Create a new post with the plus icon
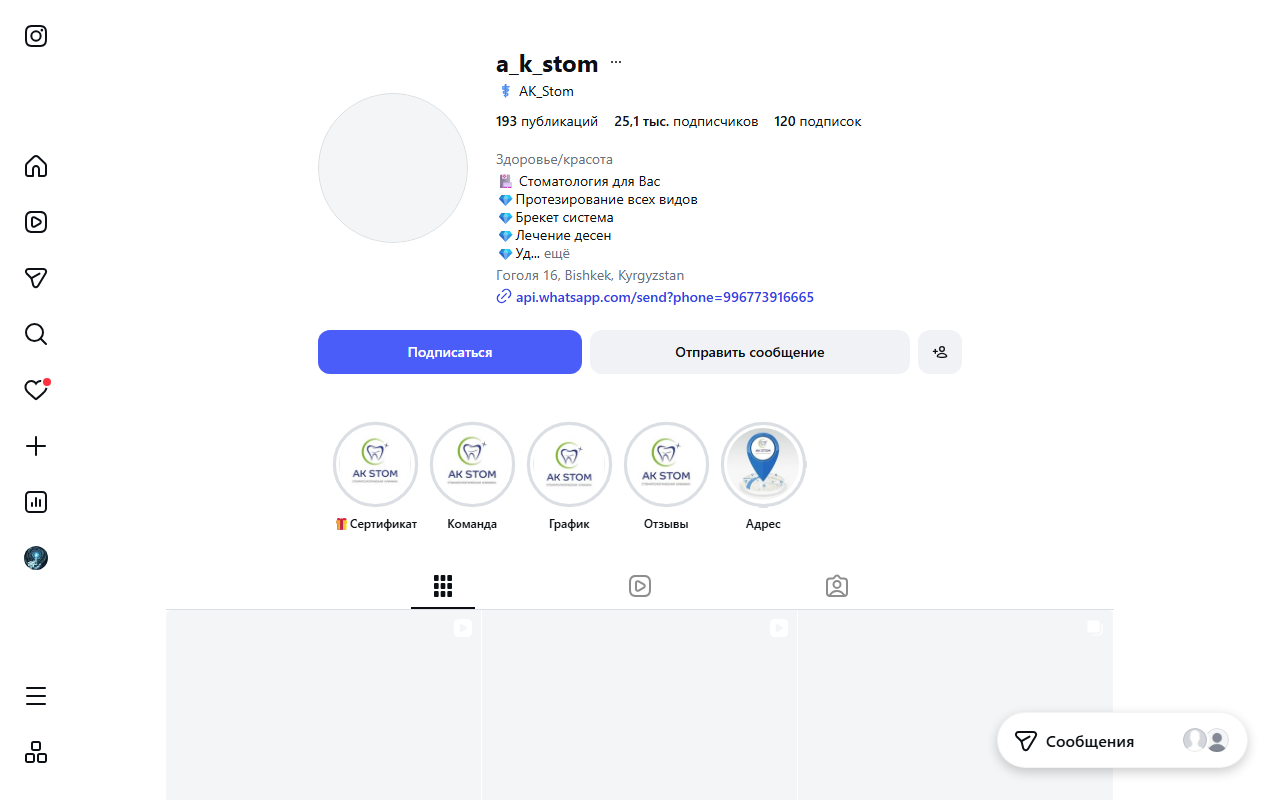The image size is (1280, 800). tap(36, 446)
